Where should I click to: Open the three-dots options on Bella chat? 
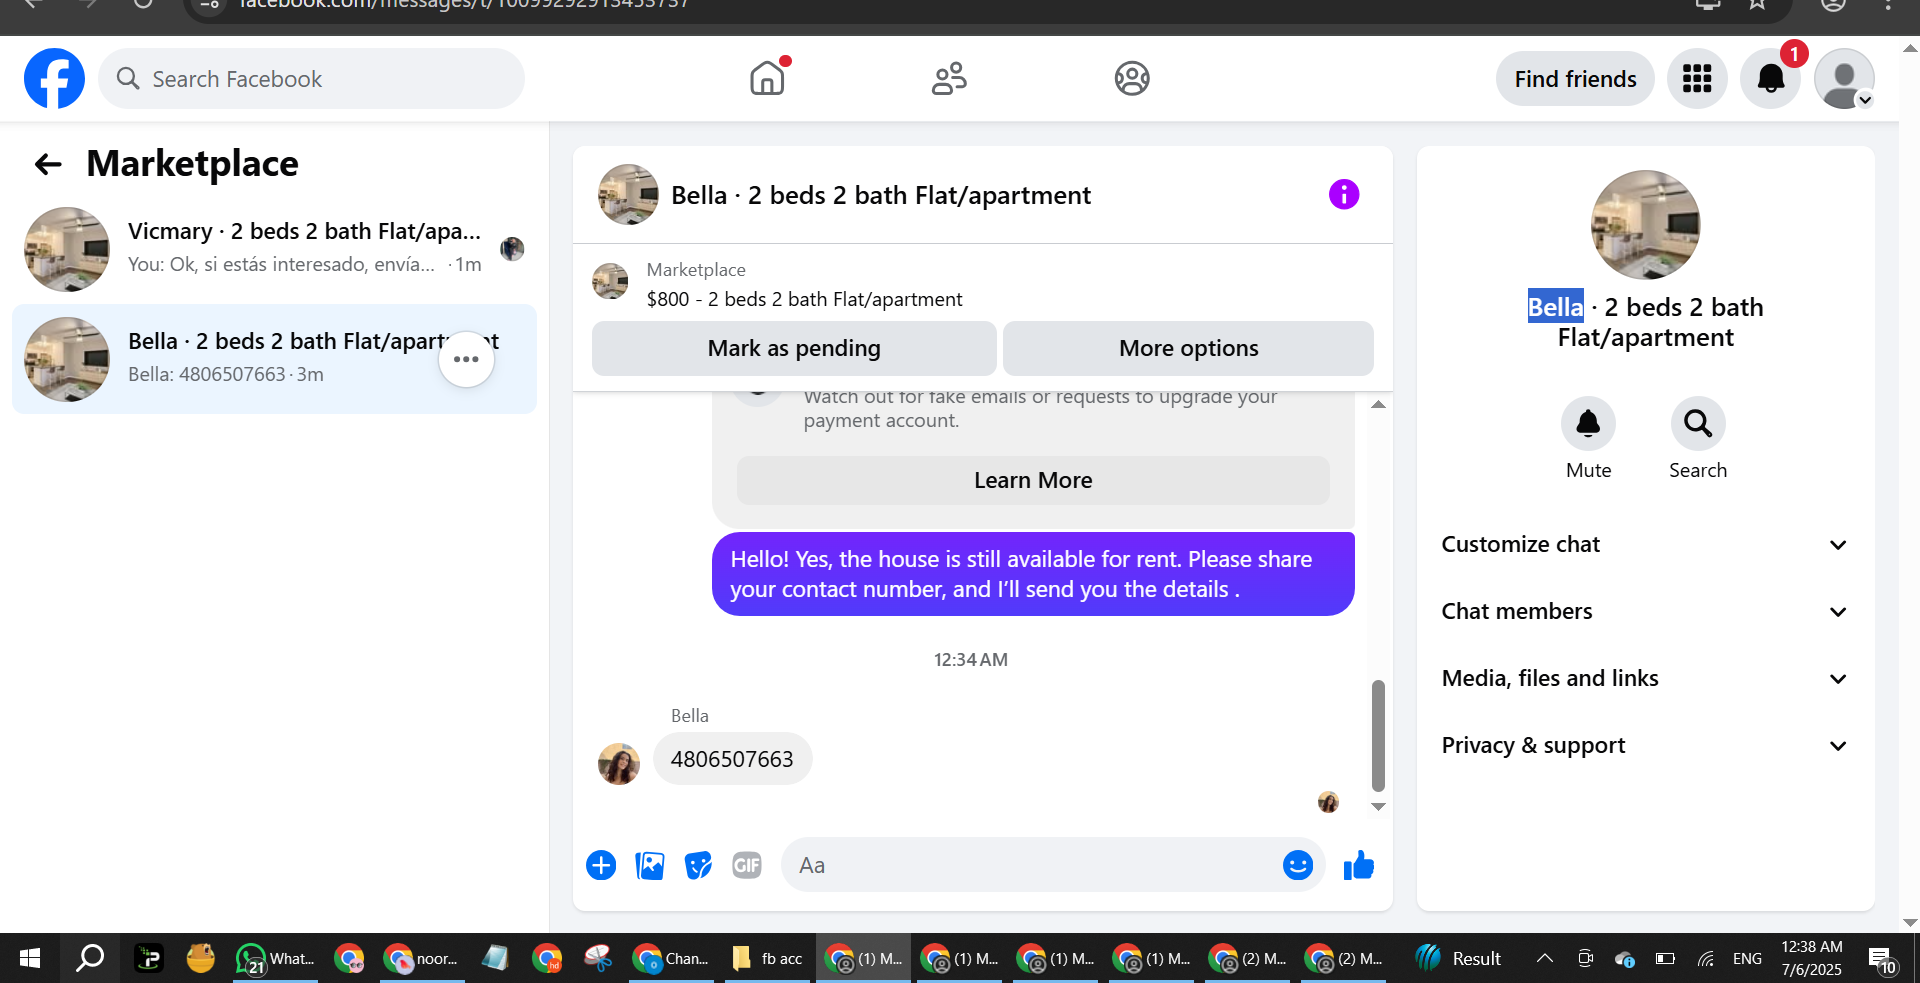466,359
